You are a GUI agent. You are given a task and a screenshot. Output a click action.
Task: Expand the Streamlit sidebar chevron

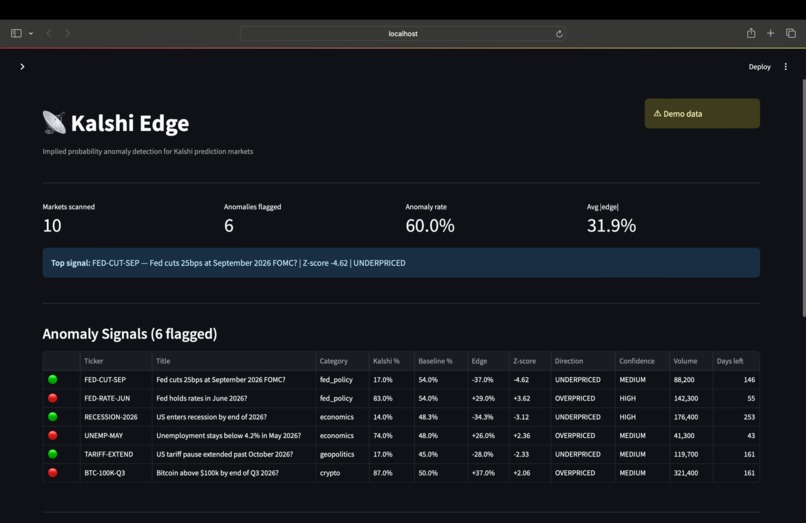[x=22, y=66]
